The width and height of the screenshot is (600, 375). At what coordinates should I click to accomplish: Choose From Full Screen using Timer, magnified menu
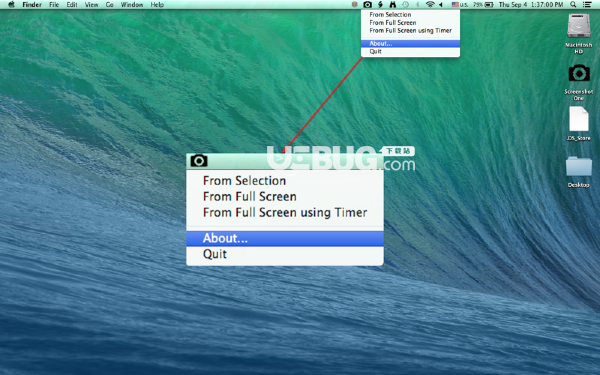(x=285, y=212)
